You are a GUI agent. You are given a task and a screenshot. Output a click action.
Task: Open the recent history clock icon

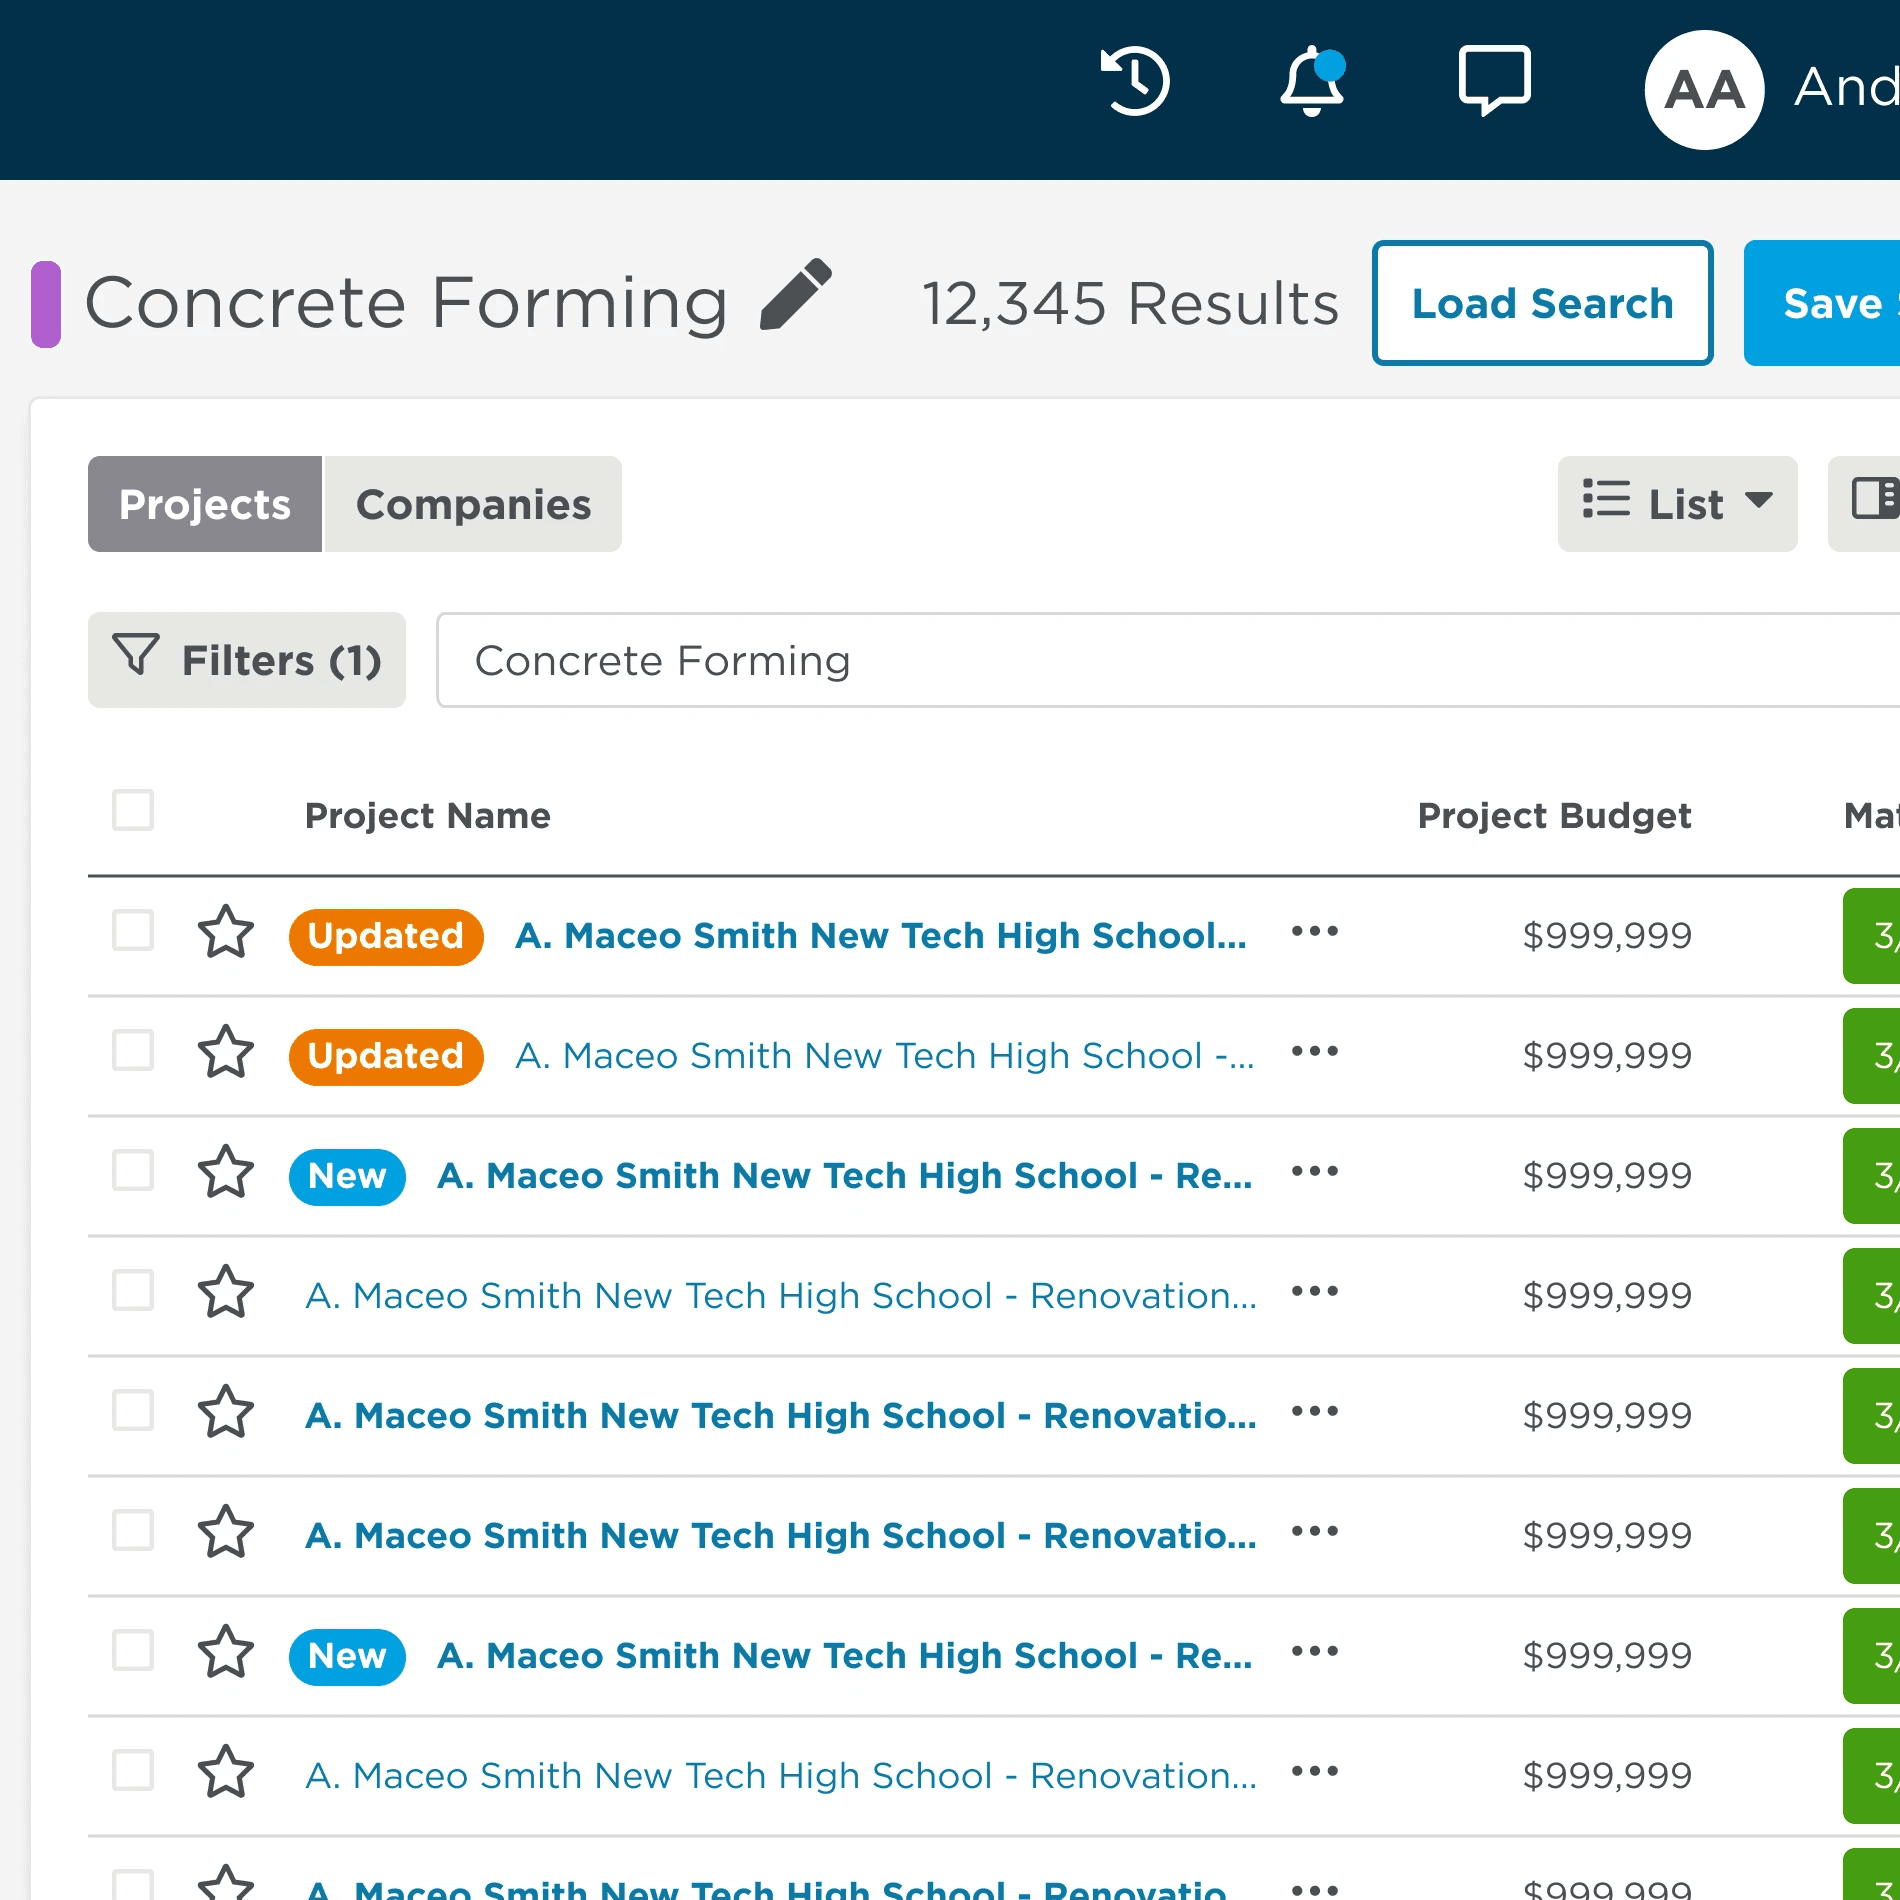[x=1135, y=81]
